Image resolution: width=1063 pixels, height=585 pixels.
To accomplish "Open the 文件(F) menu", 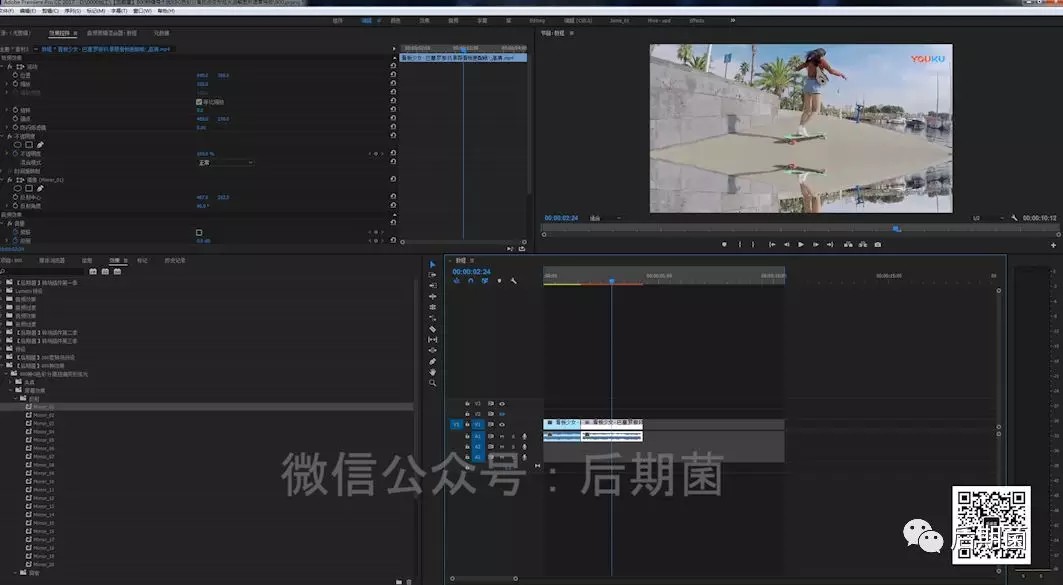I will 7,11.
